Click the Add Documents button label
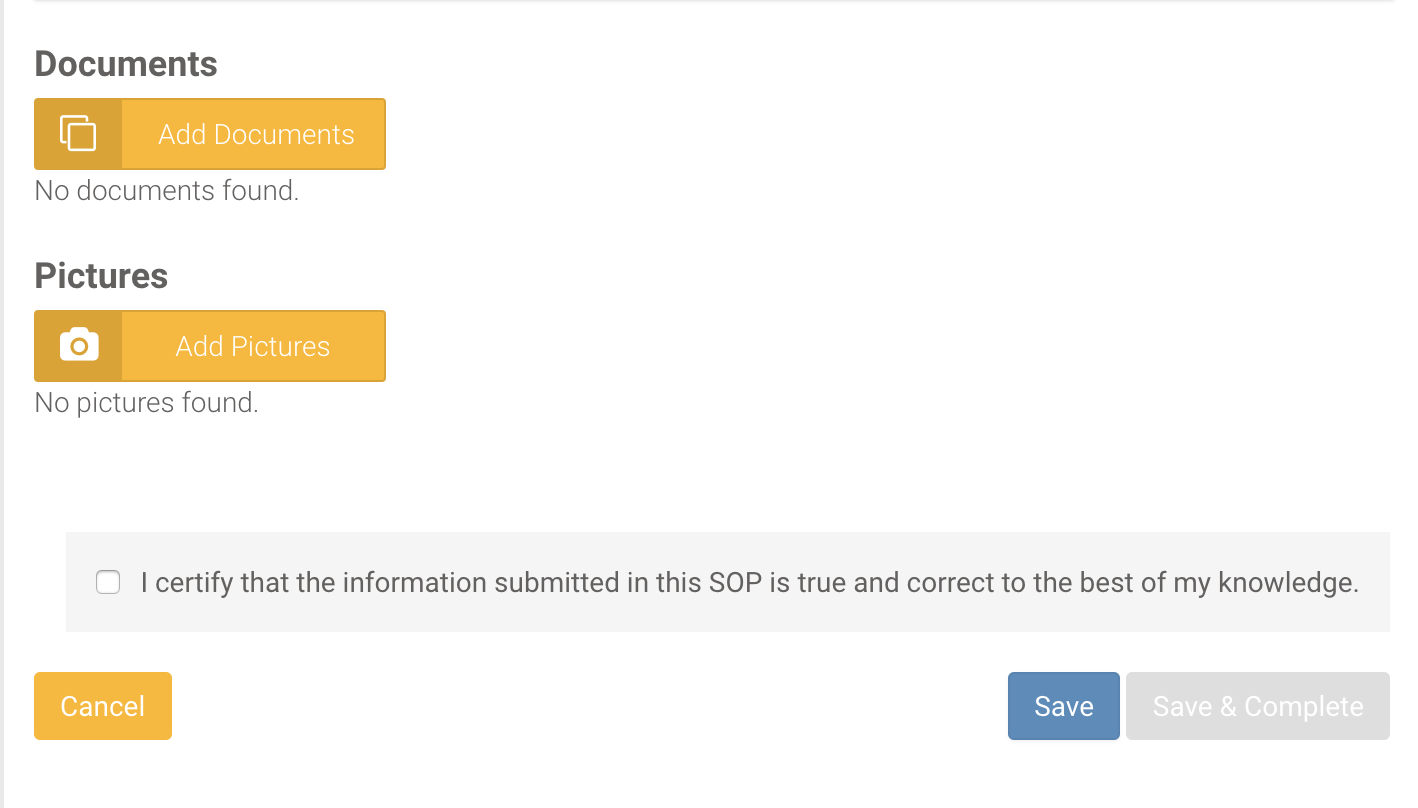 pyautogui.click(x=256, y=134)
